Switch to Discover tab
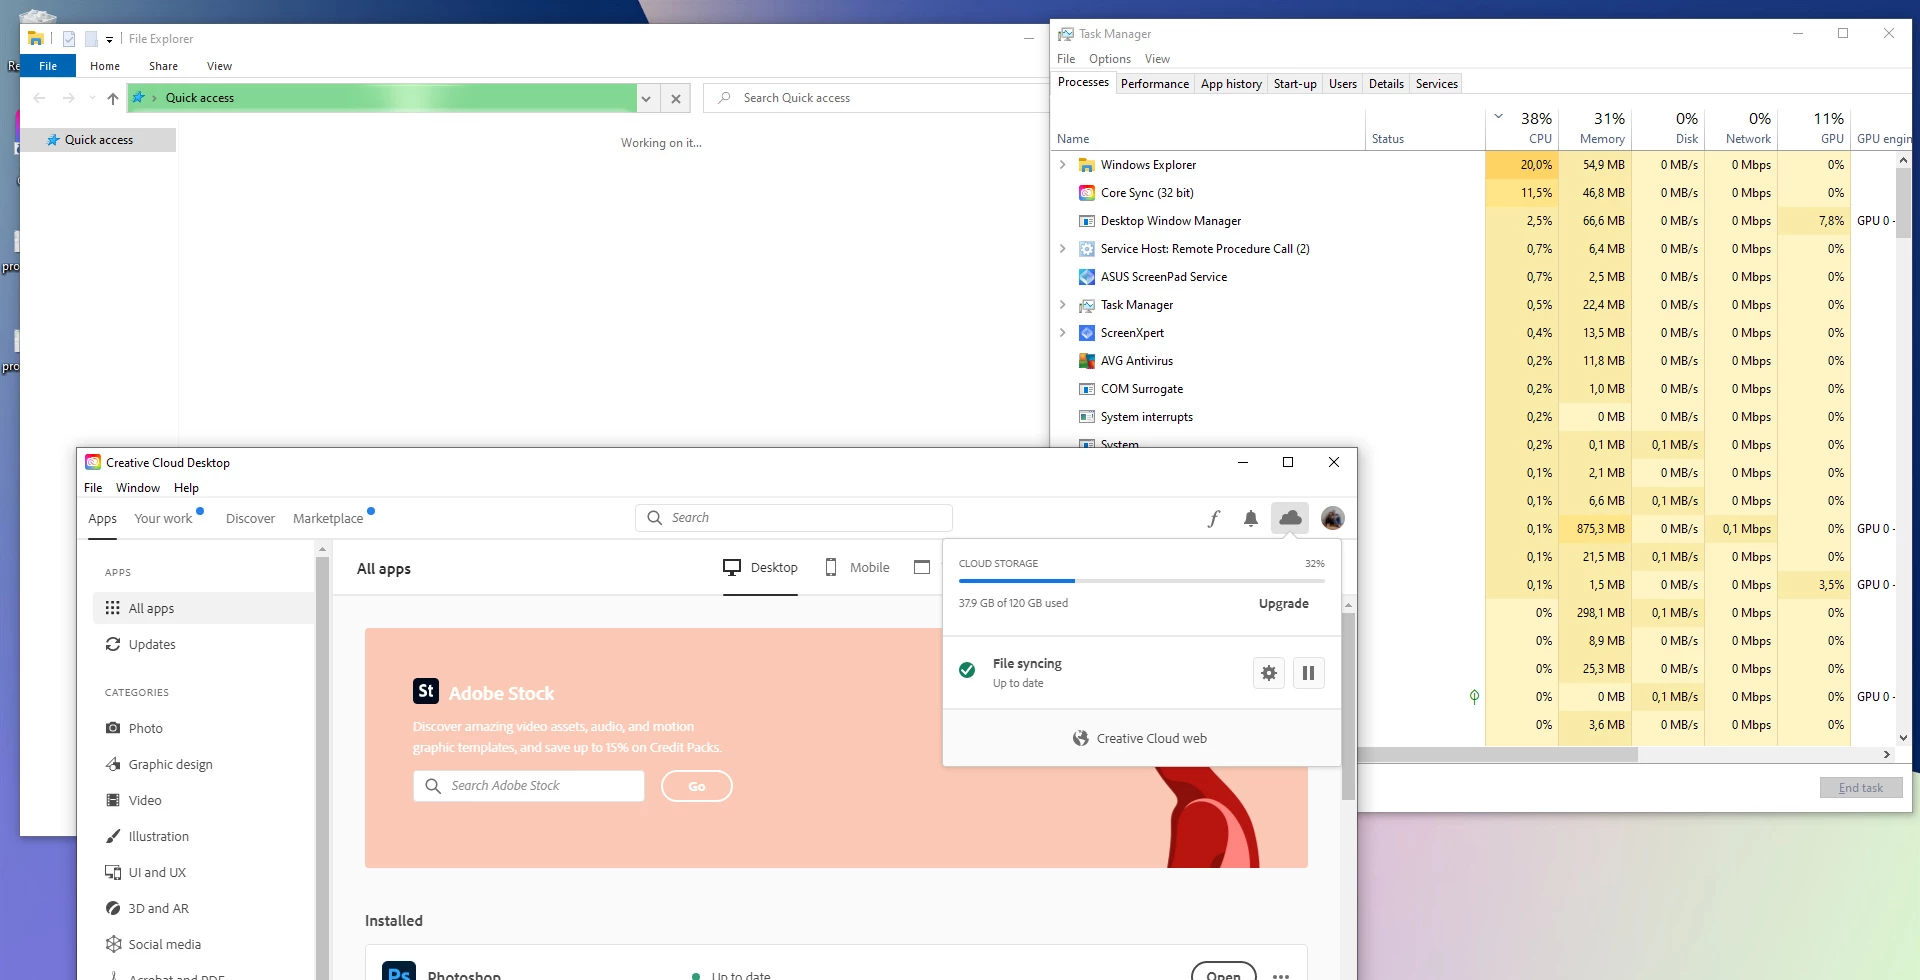 point(250,518)
